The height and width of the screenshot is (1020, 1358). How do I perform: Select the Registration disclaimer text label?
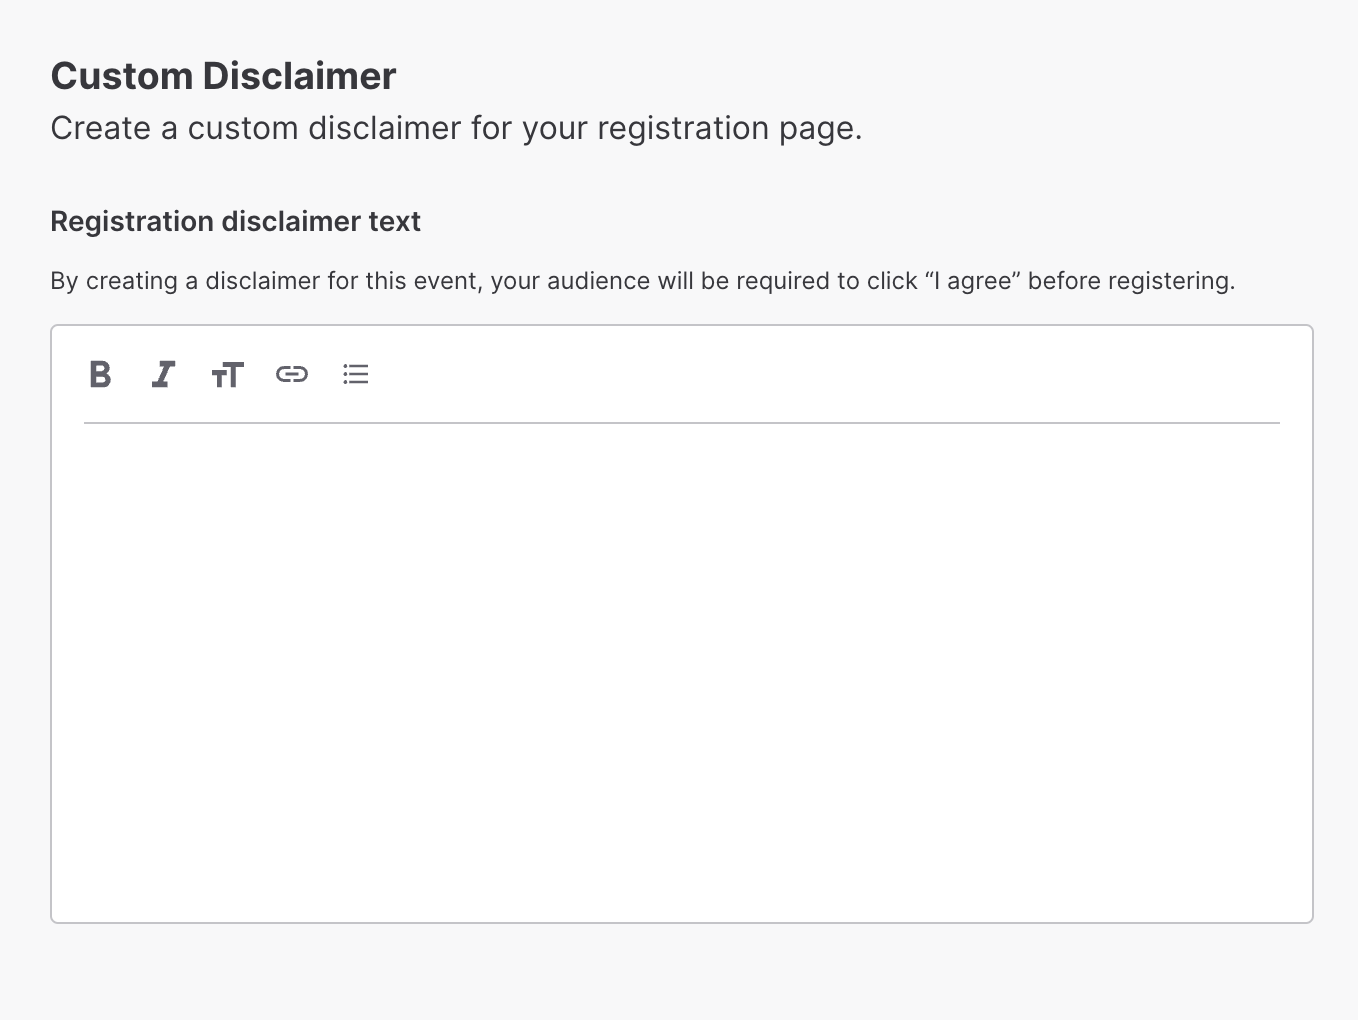(x=235, y=221)
